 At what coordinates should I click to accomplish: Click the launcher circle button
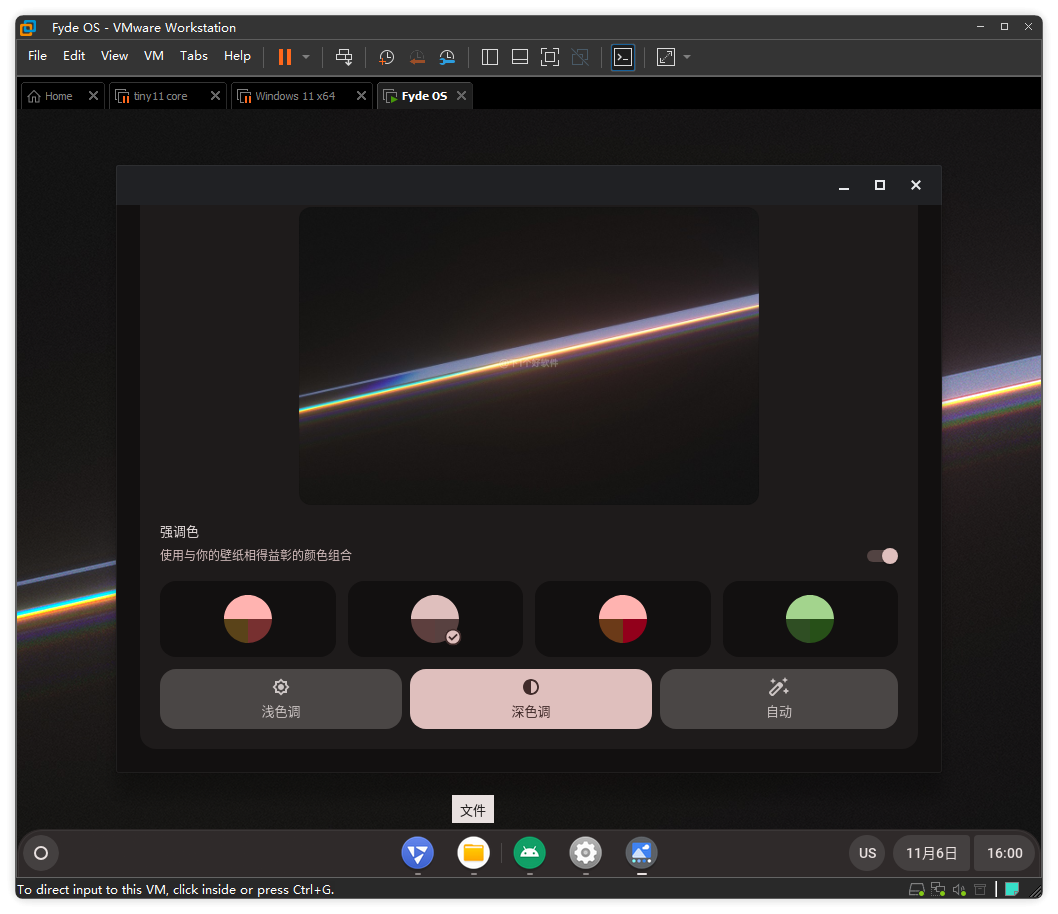41,853
